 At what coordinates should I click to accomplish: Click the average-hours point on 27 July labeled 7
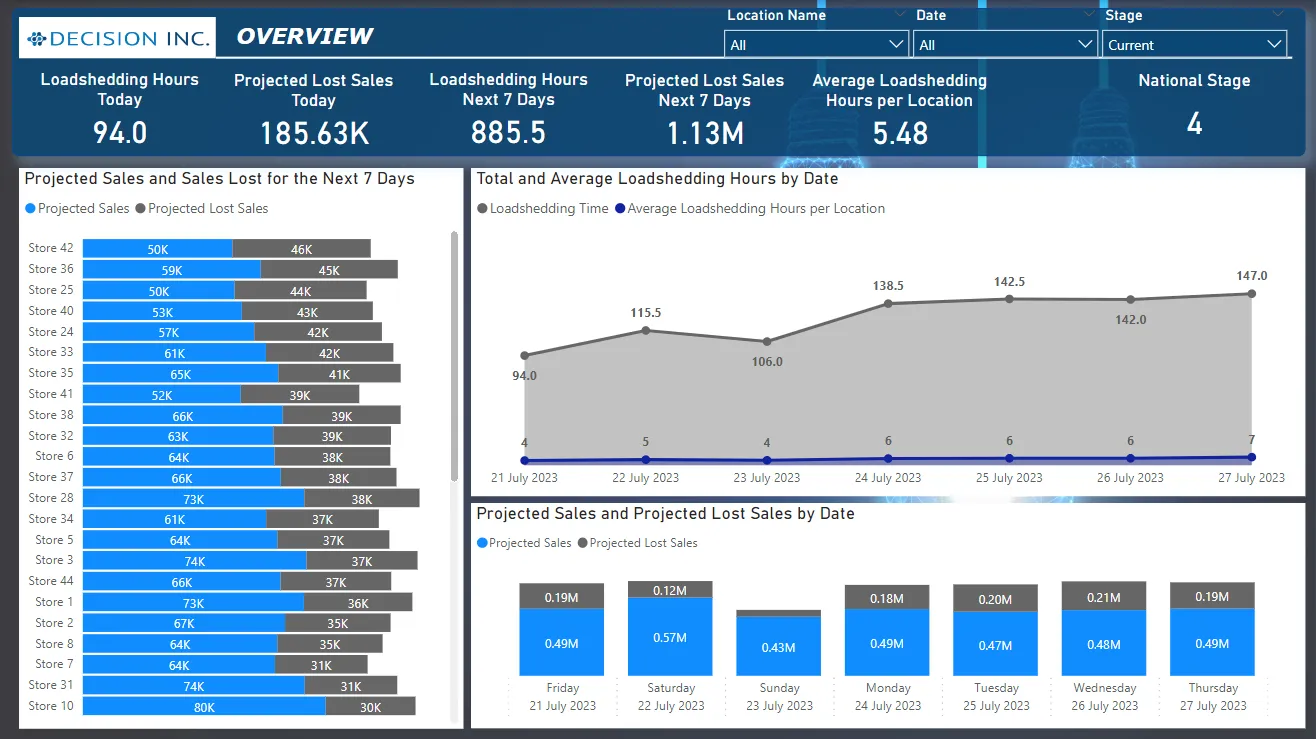[x=1252, y=457]
